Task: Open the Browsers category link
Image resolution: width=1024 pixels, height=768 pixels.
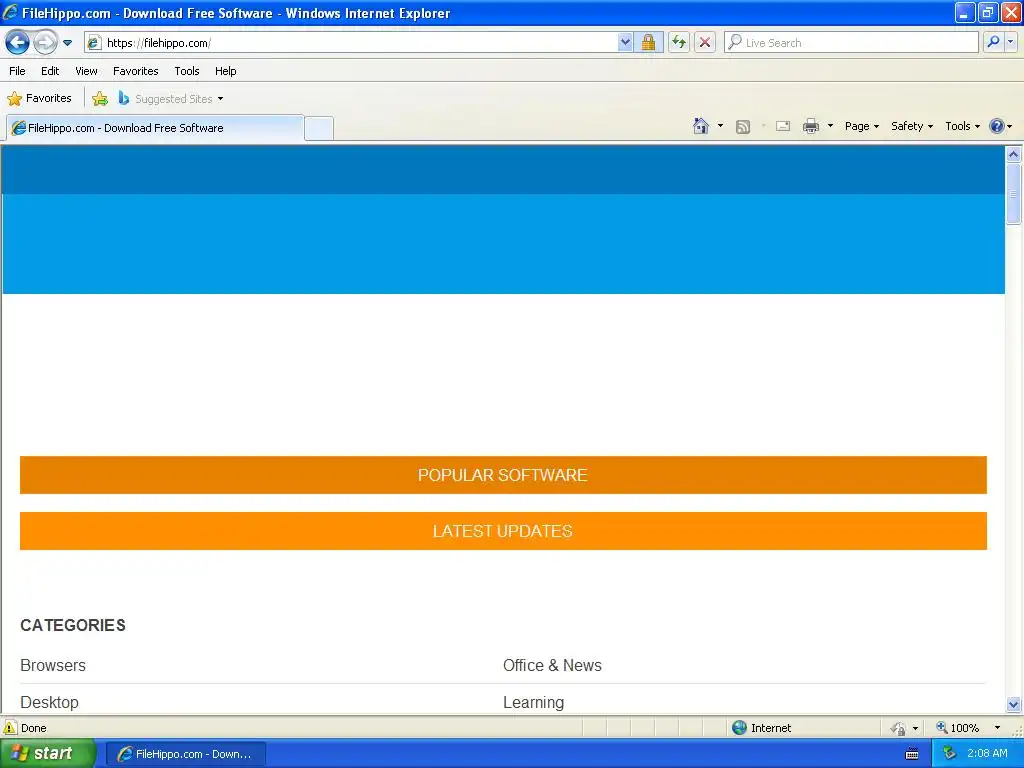Action: point(53,665)
